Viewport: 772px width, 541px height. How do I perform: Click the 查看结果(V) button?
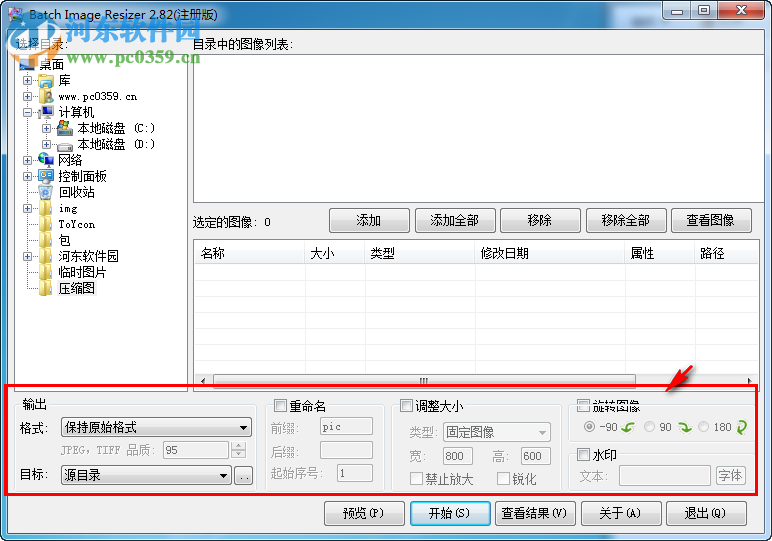(535, 513)
